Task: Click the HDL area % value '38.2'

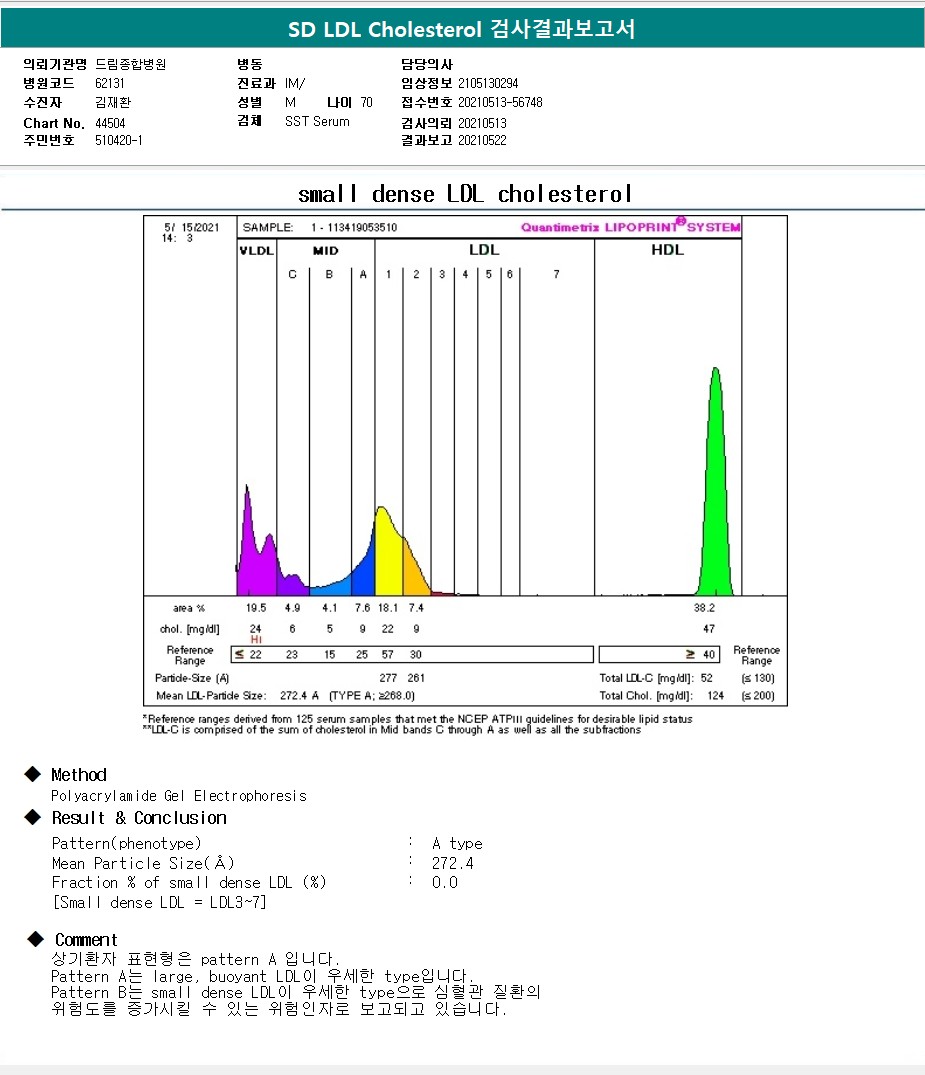Action: 704,608
